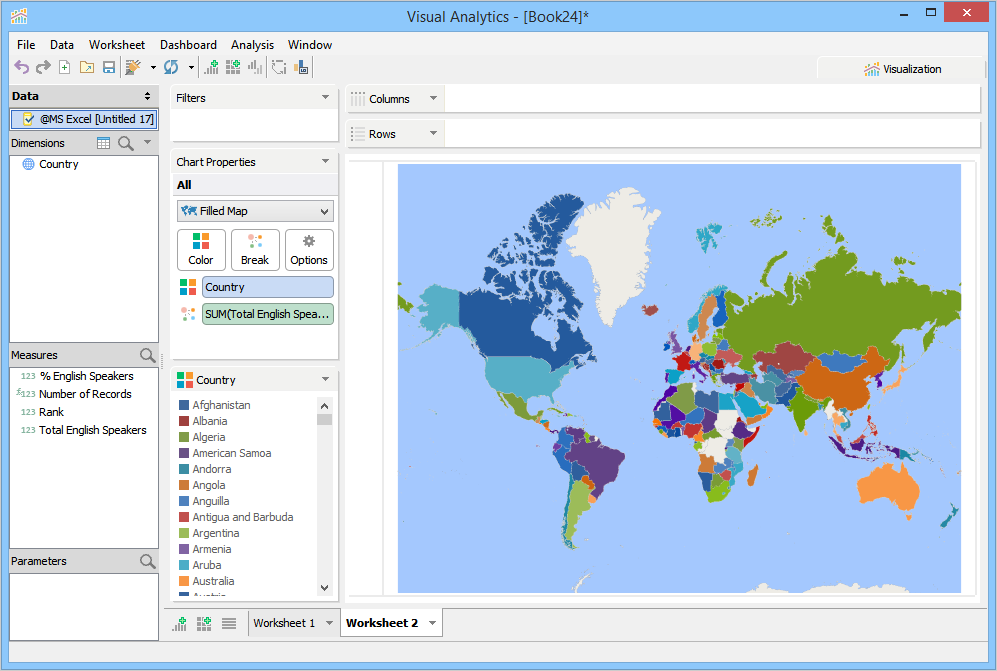Open the Filled Map chart type combo box
Viewport: 997px width, 671px height.
click(x=255, y=211)
